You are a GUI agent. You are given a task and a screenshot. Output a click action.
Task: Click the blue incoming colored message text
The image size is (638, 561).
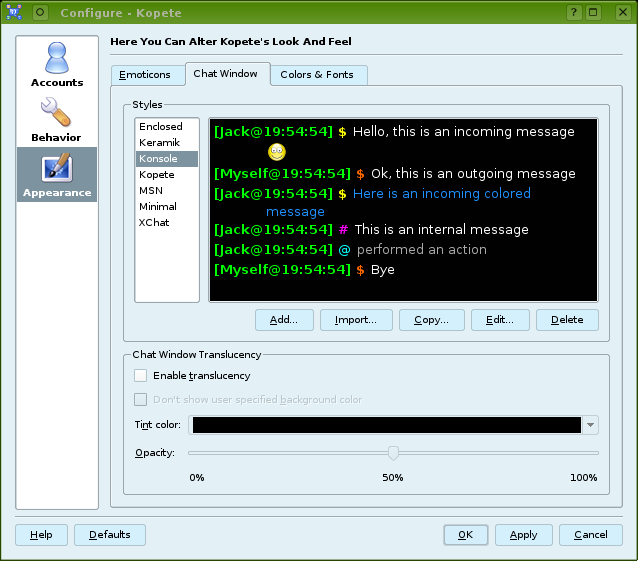tap(442, 194)
